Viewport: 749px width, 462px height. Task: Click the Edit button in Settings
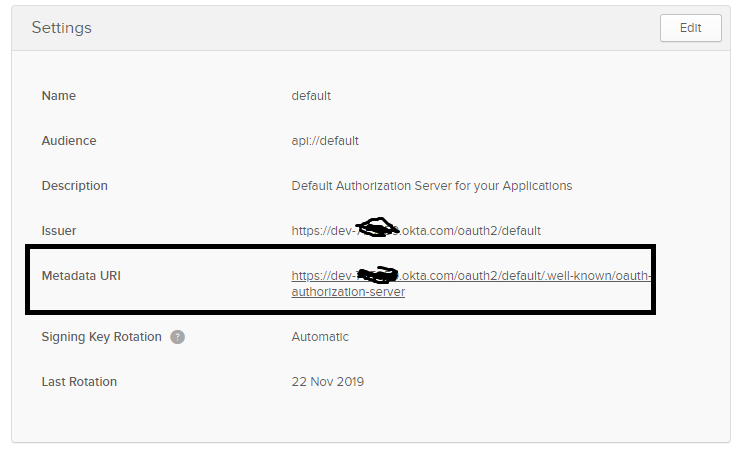(x=690, y=28)
